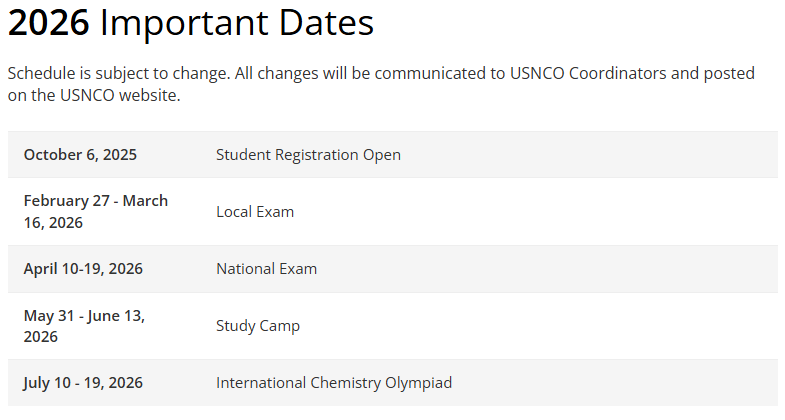Click the Important Dates words in heading
The height and width of the screenshot is (420, 785).
237,24
